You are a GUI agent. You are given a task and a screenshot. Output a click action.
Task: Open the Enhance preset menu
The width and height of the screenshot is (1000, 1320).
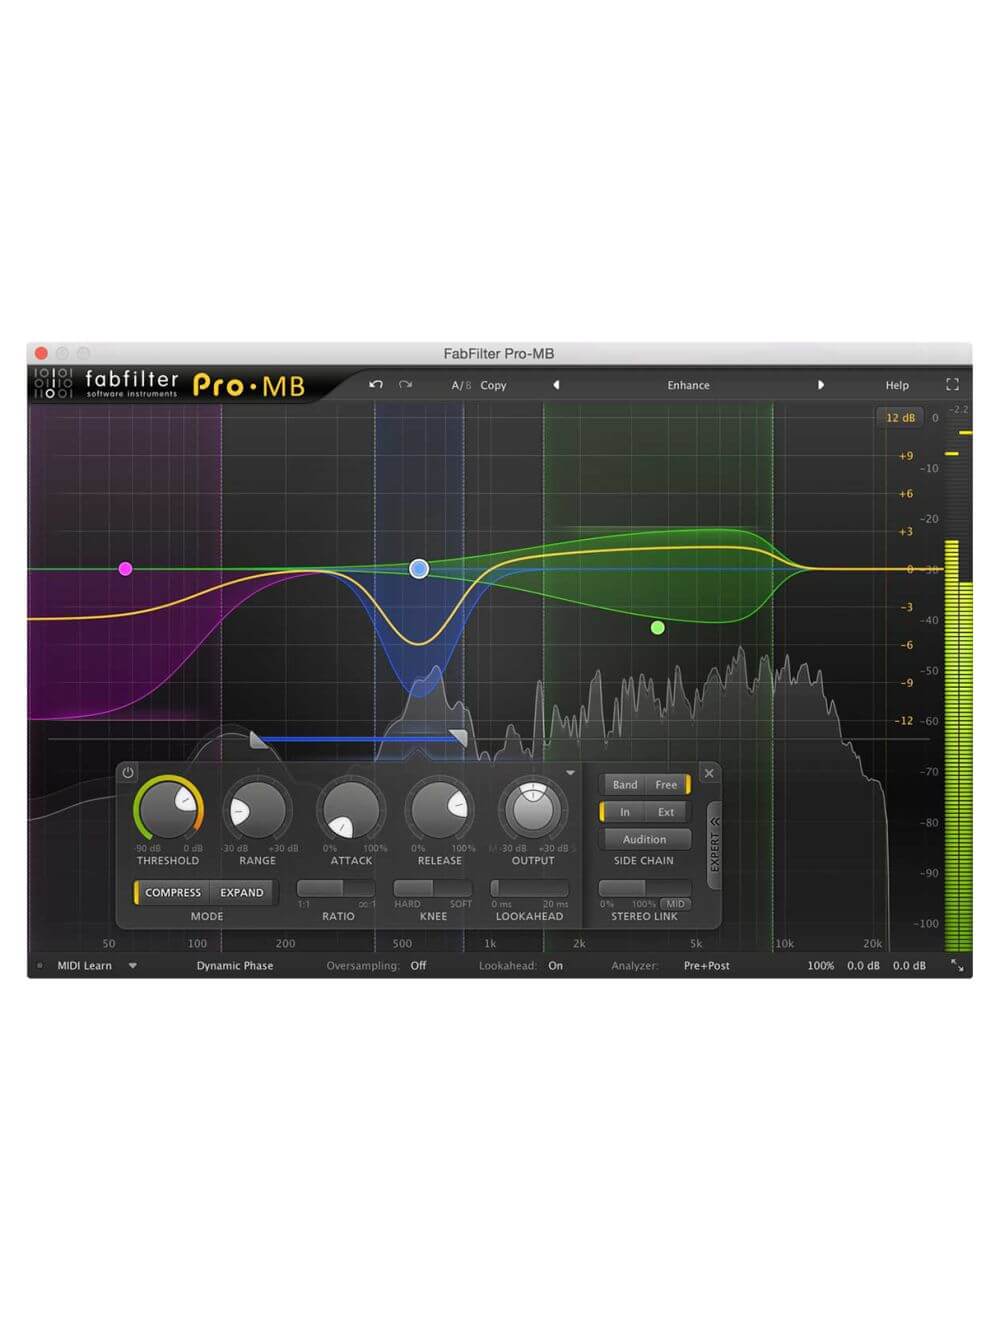pos(688,385)
